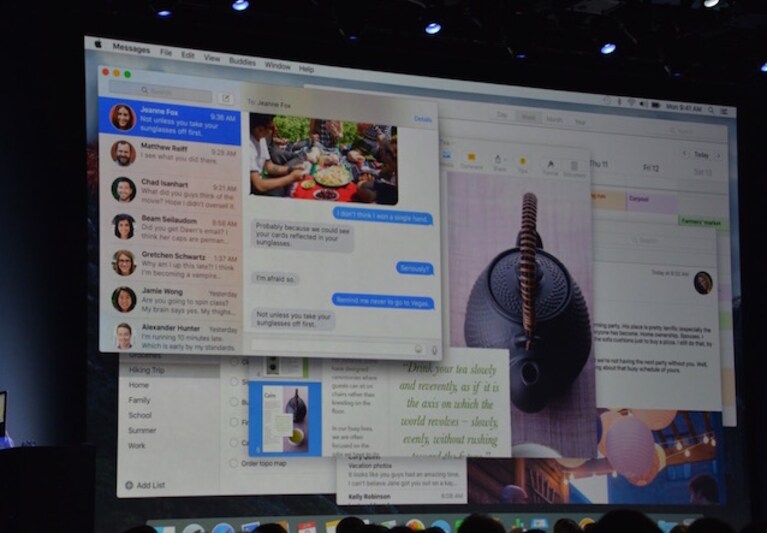767x533 pixels.
Task: Click the microphone dictation icon
Action: coord(434,350)
